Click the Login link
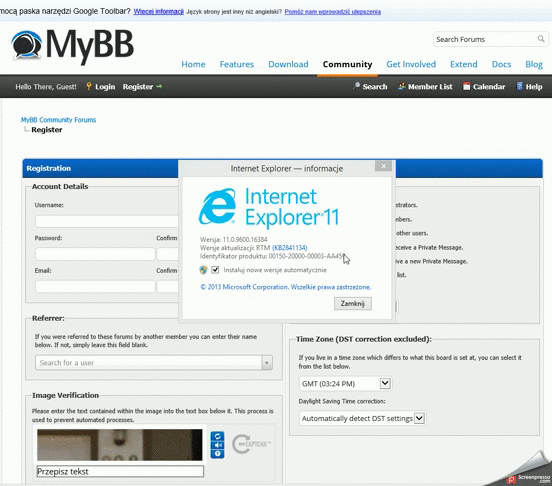The width and height of the screenshot is (552, 486). (105, 87)
